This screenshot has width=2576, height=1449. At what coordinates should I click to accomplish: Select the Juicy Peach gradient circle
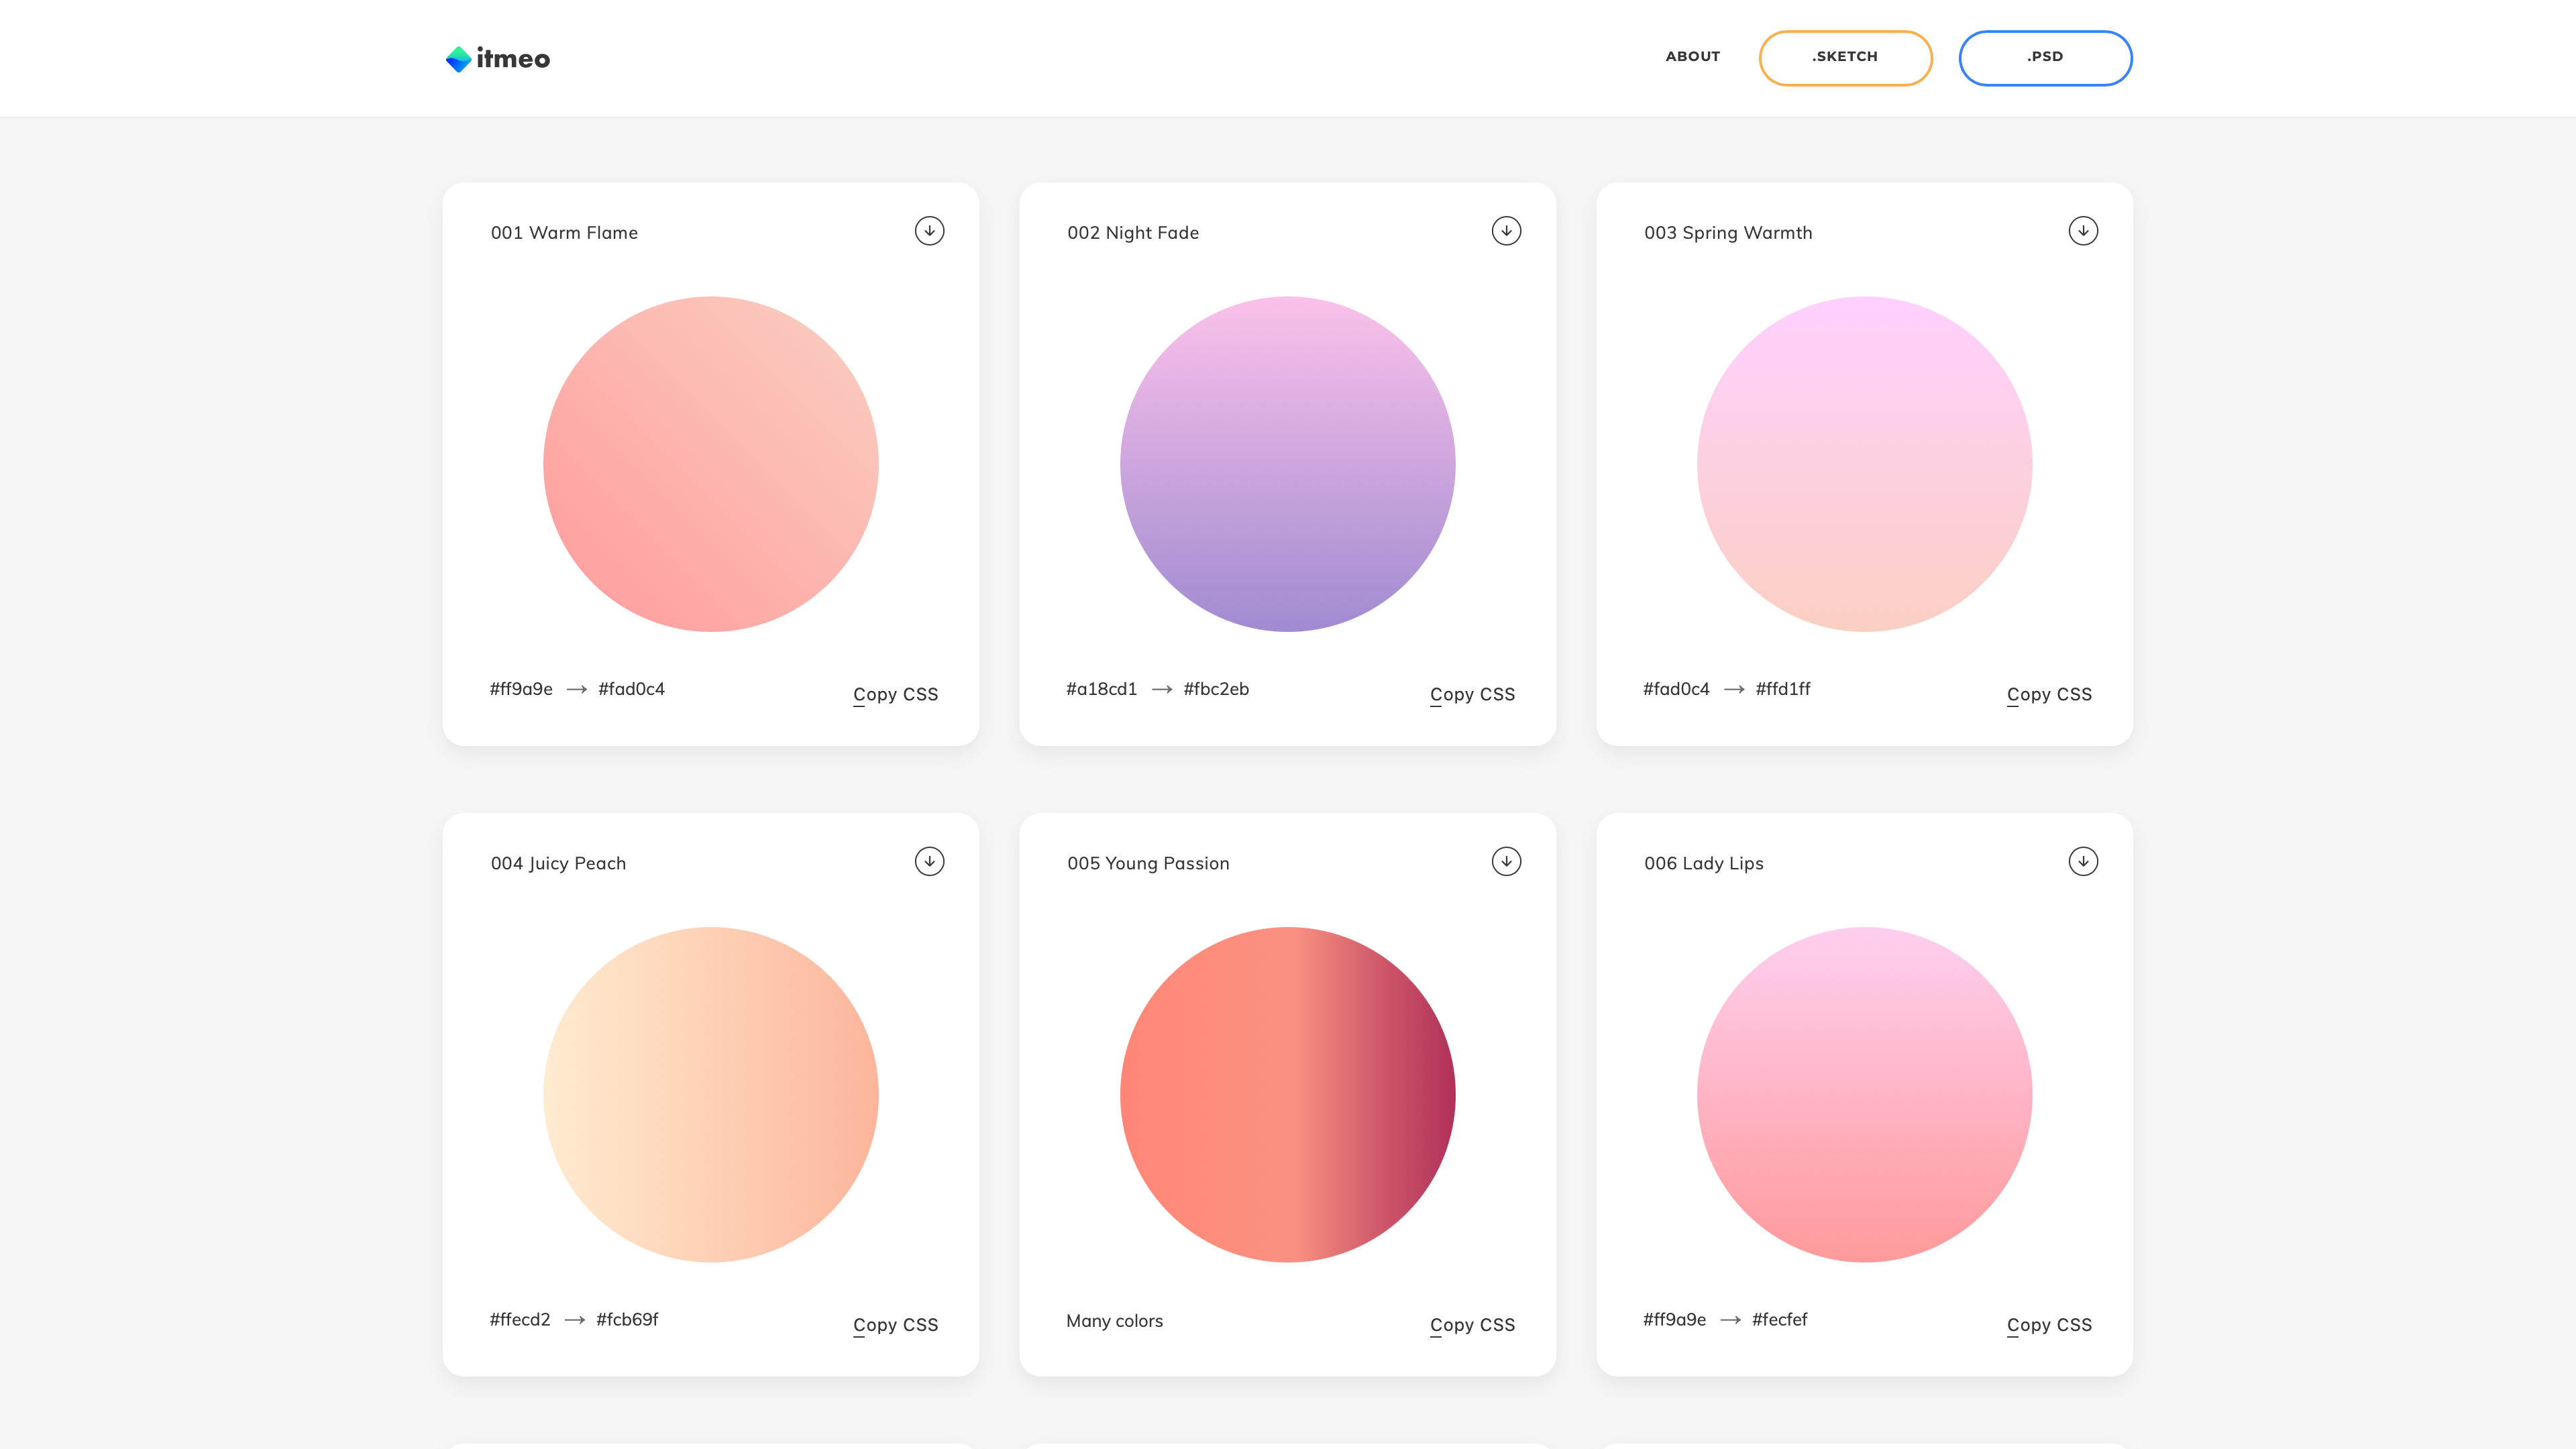[x=711, y=1094]
